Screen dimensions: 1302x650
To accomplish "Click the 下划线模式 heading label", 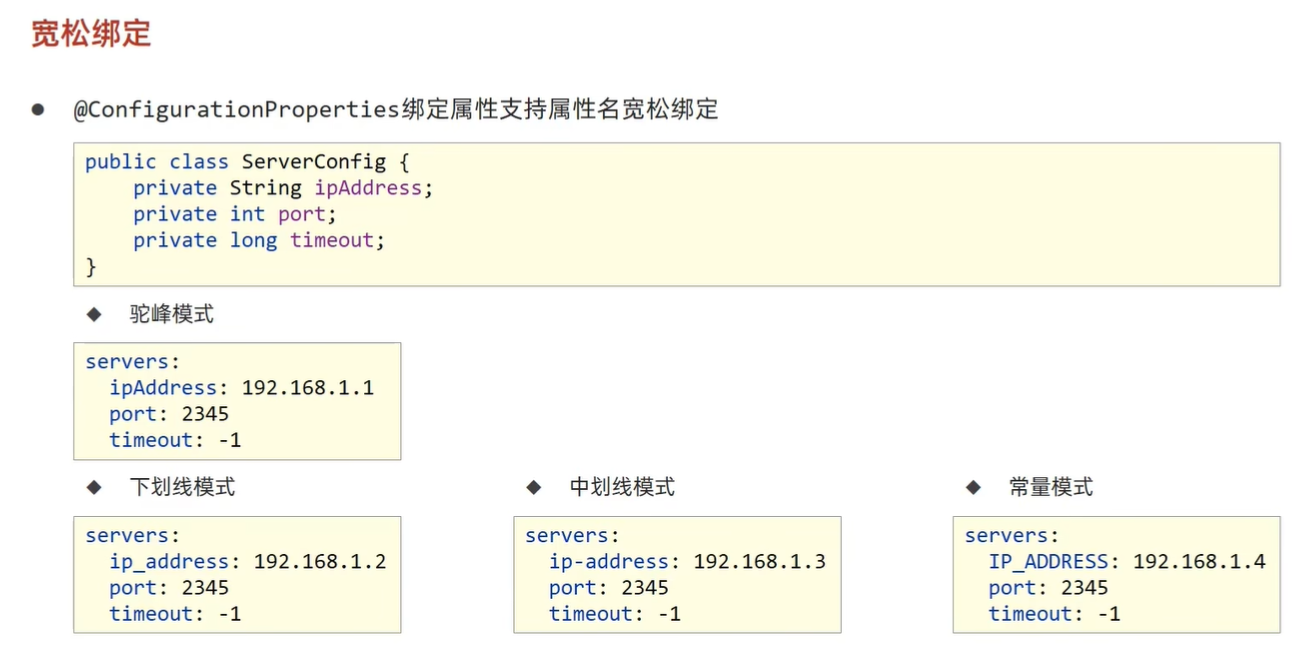I will pyautogui.click(x=182, y=487).
